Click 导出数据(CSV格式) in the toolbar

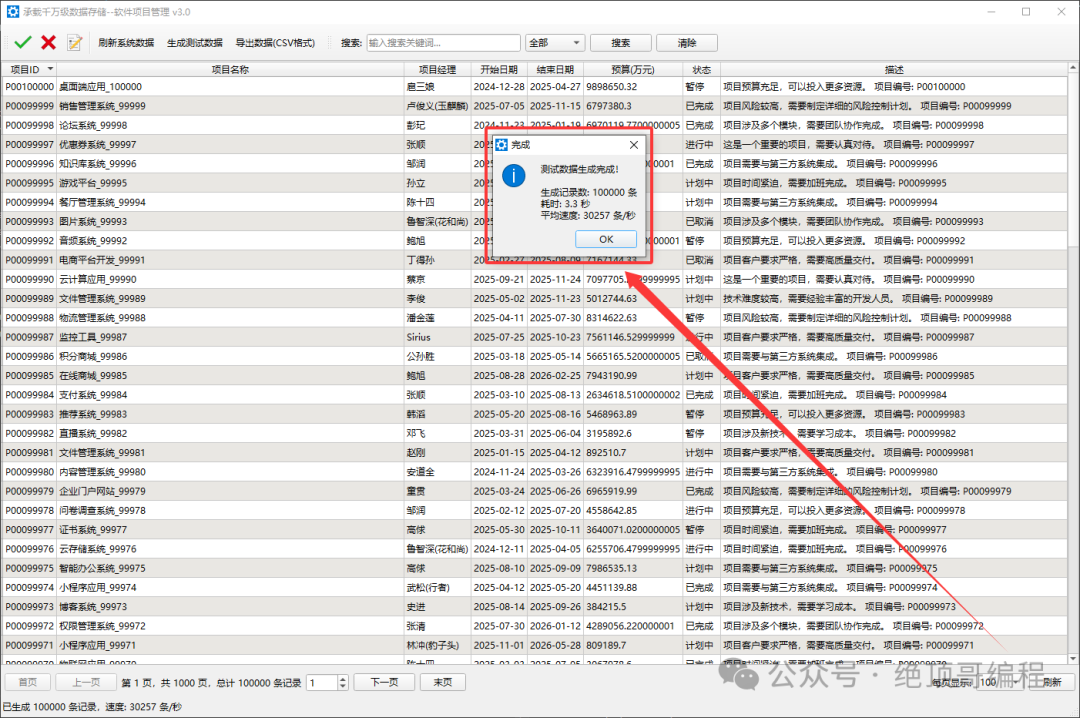point(276,43)
